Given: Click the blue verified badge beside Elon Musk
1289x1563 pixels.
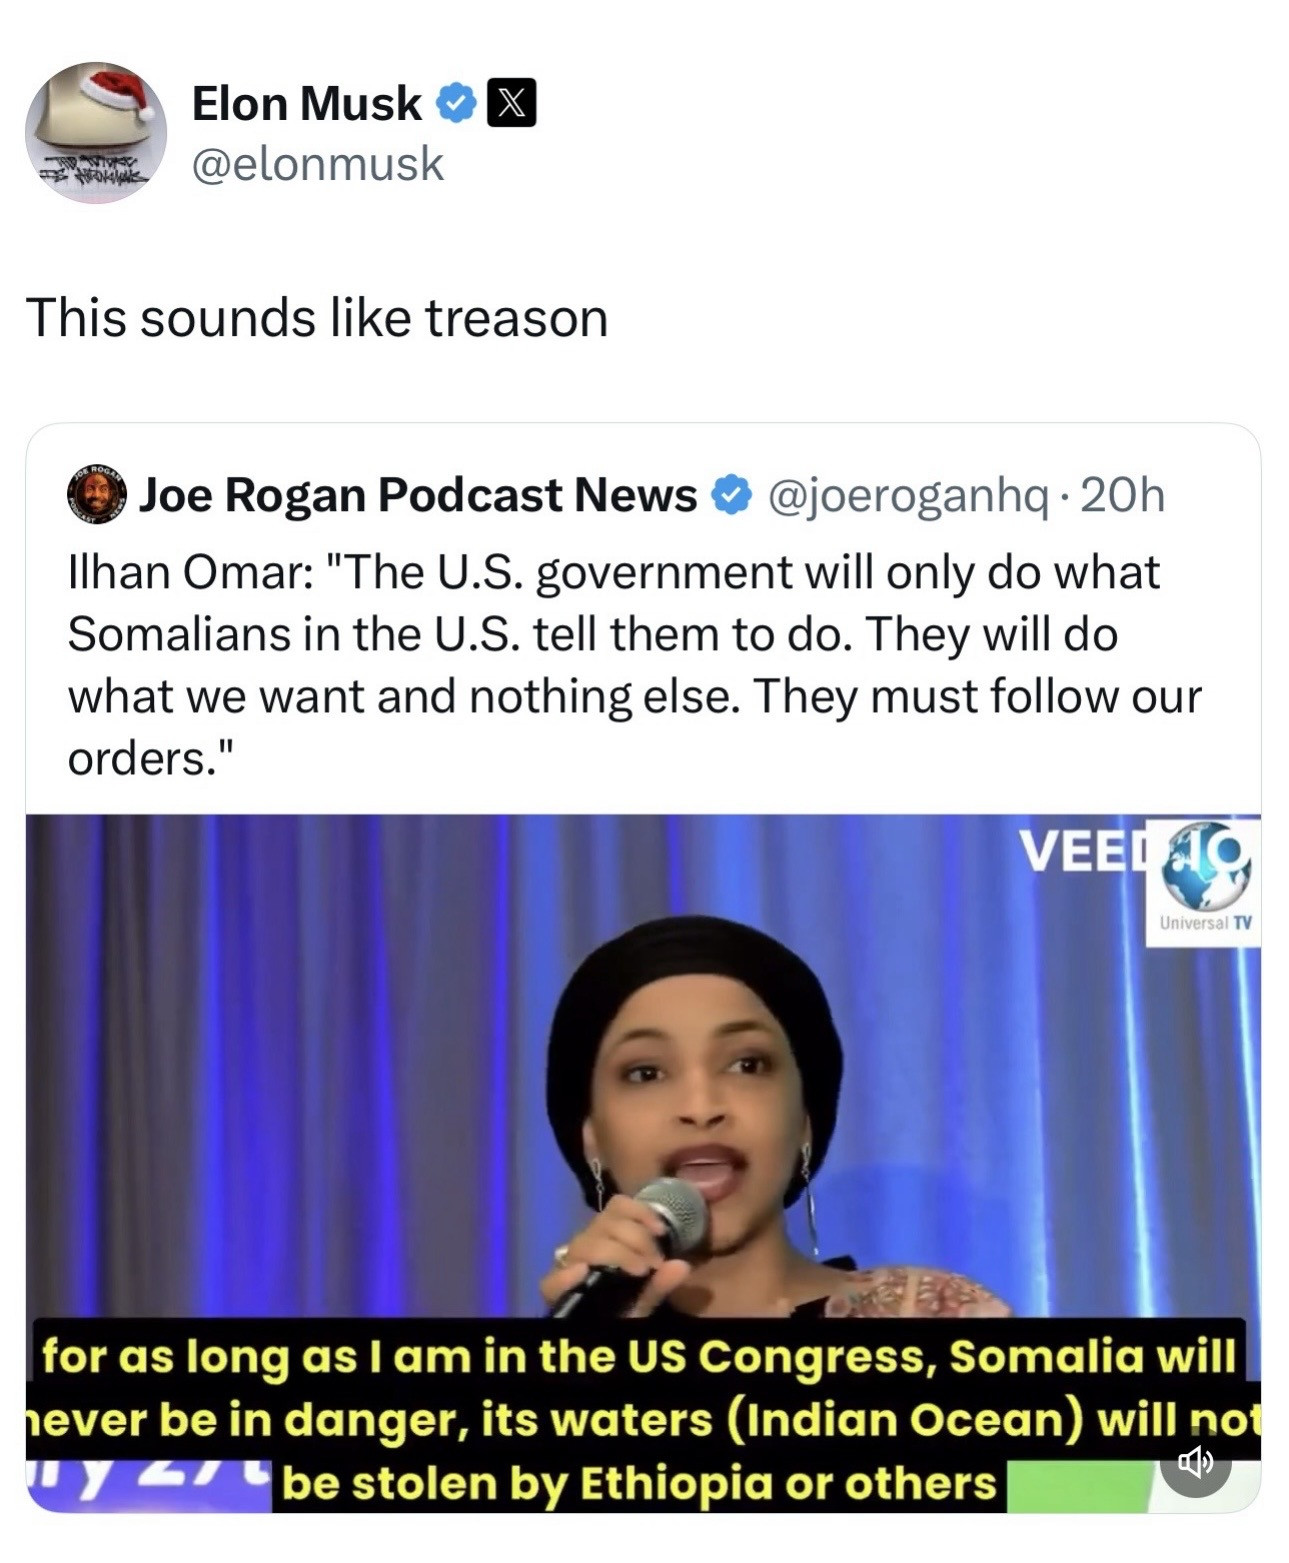Looking at the screenshot, I should point(457,103).
